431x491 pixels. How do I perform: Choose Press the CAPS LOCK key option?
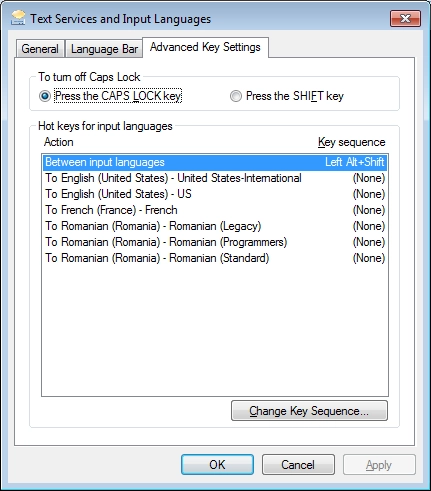pos(110,96)
